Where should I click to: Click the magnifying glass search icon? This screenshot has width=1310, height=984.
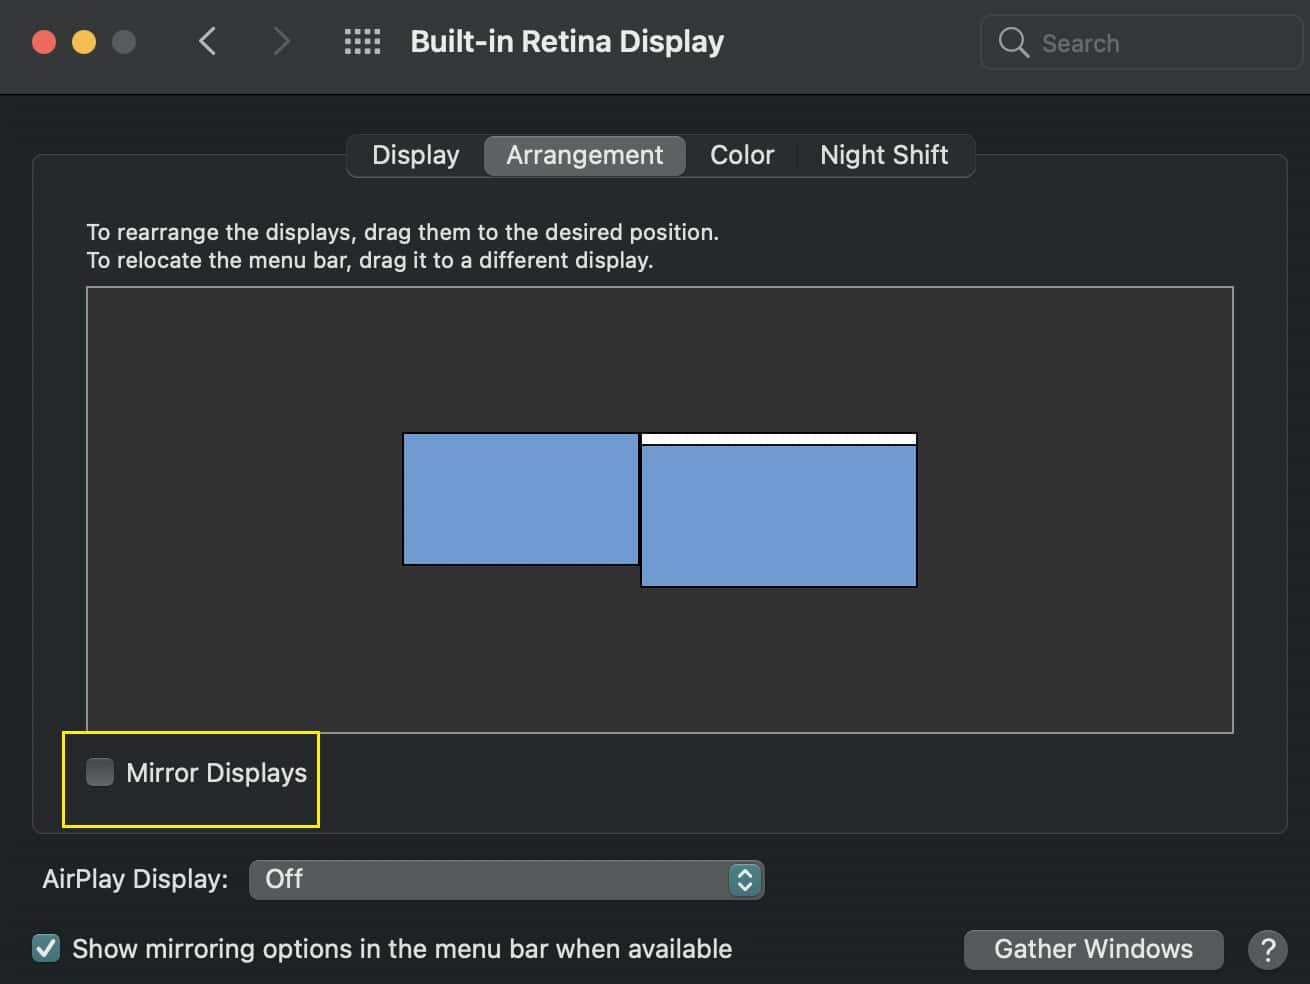[x=1013, y=43]
